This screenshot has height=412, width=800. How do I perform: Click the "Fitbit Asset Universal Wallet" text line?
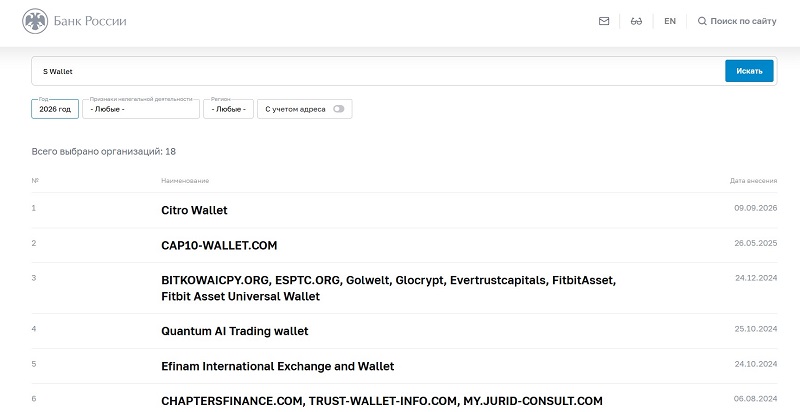(x=240, y=296)
